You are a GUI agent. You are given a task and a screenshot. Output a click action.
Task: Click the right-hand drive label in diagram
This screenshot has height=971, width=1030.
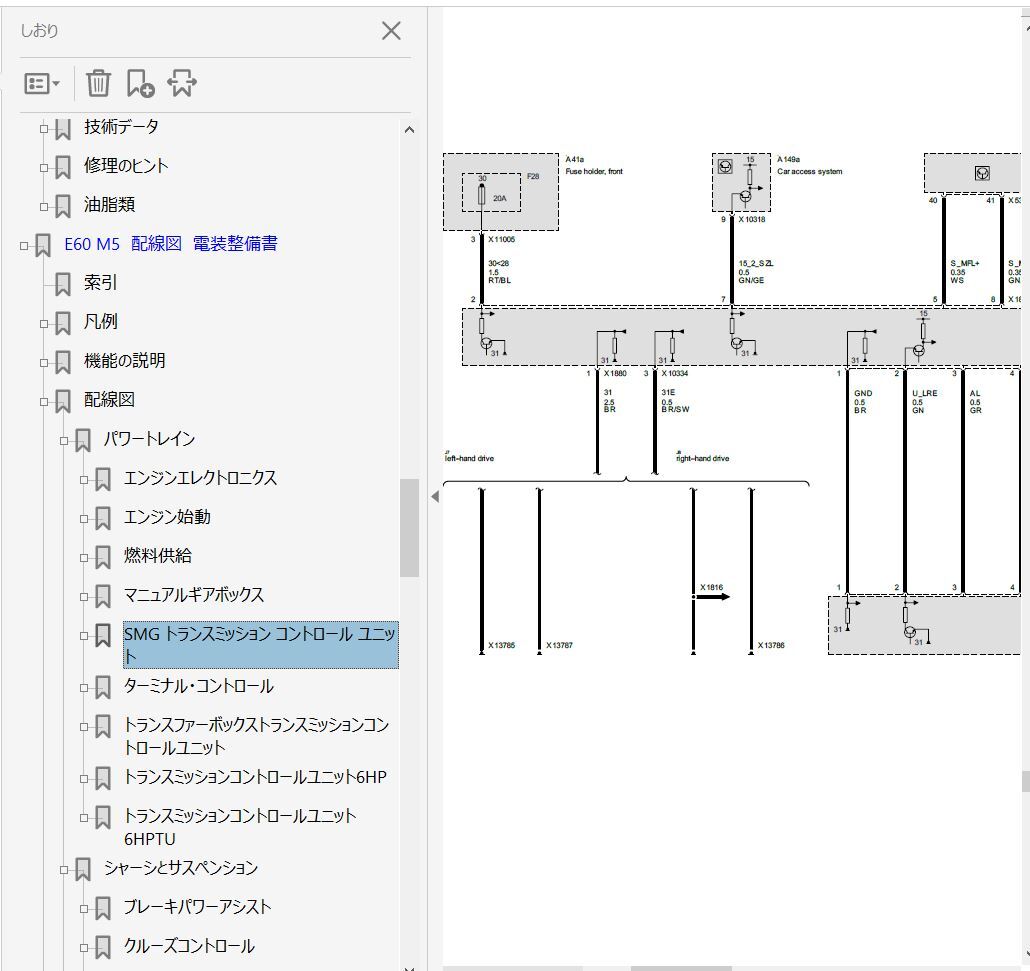[702, 458]
